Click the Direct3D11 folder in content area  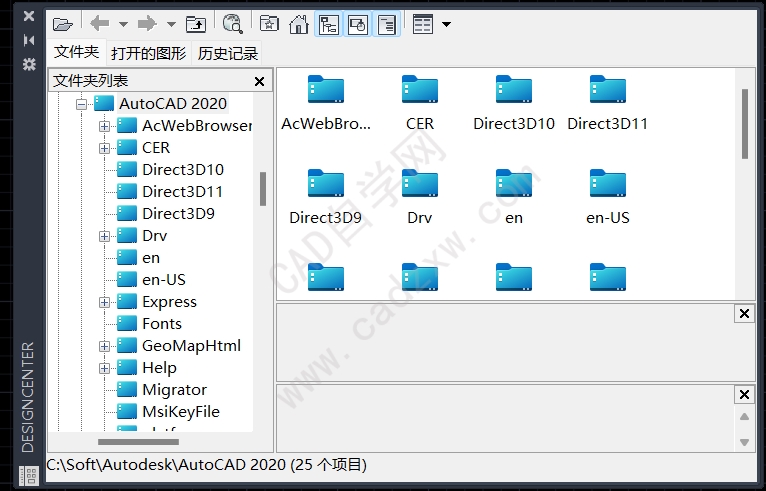pyautogui.click(x=608, y=104)
